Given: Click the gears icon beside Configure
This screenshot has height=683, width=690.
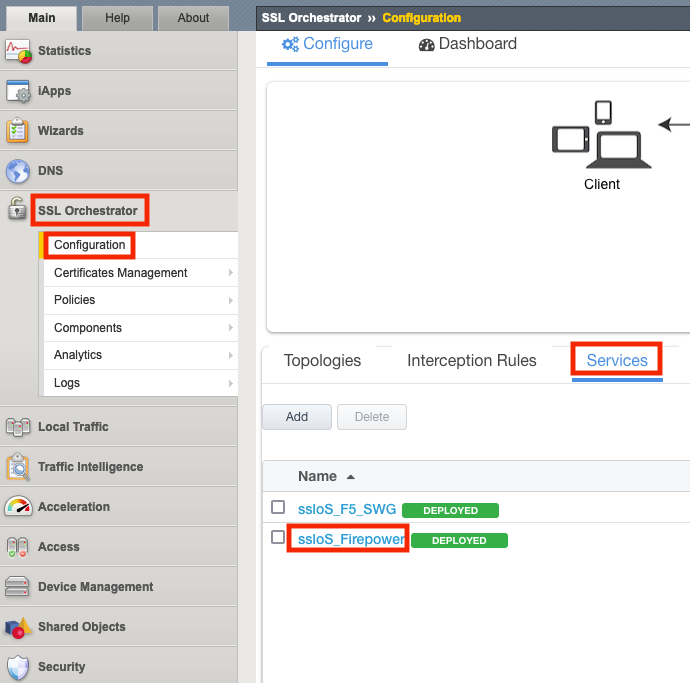Looking at the screenshot, I should [x=290, y=44].
